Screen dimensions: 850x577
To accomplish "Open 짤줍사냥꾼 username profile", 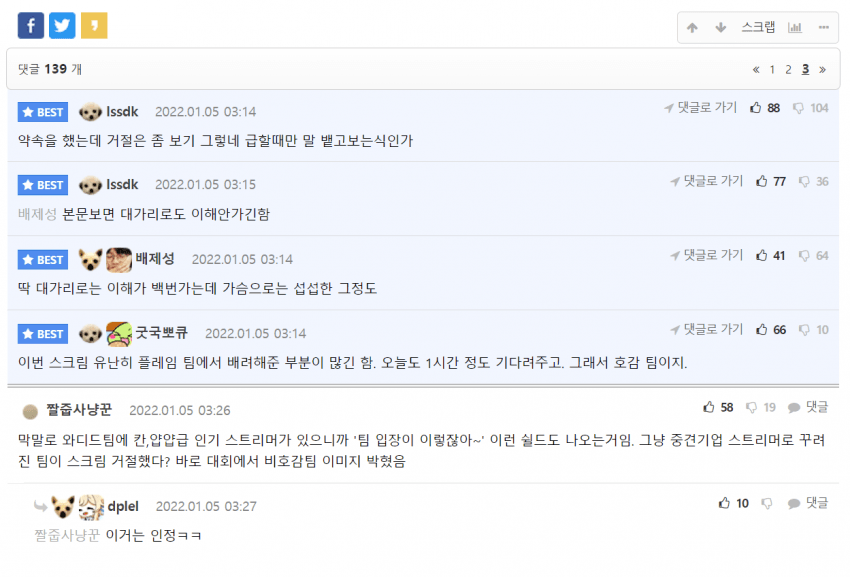I will 79,409.
